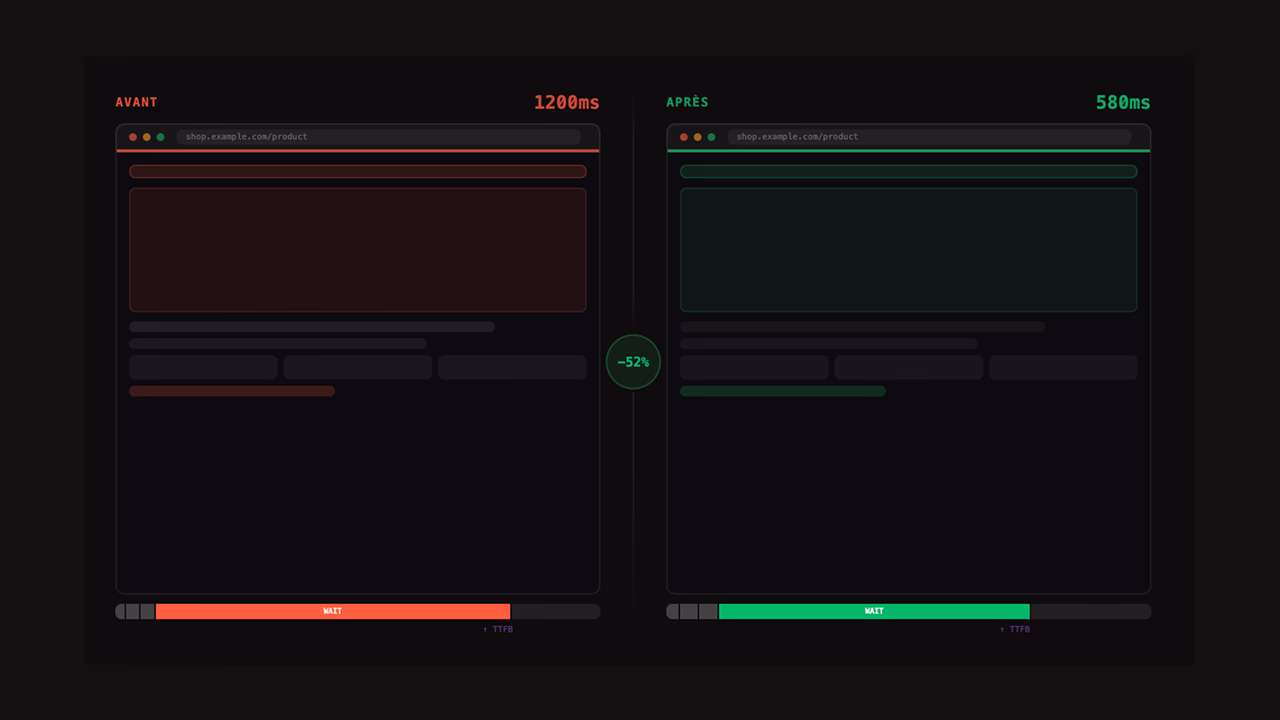Click the 1200ms timing value

567,102
